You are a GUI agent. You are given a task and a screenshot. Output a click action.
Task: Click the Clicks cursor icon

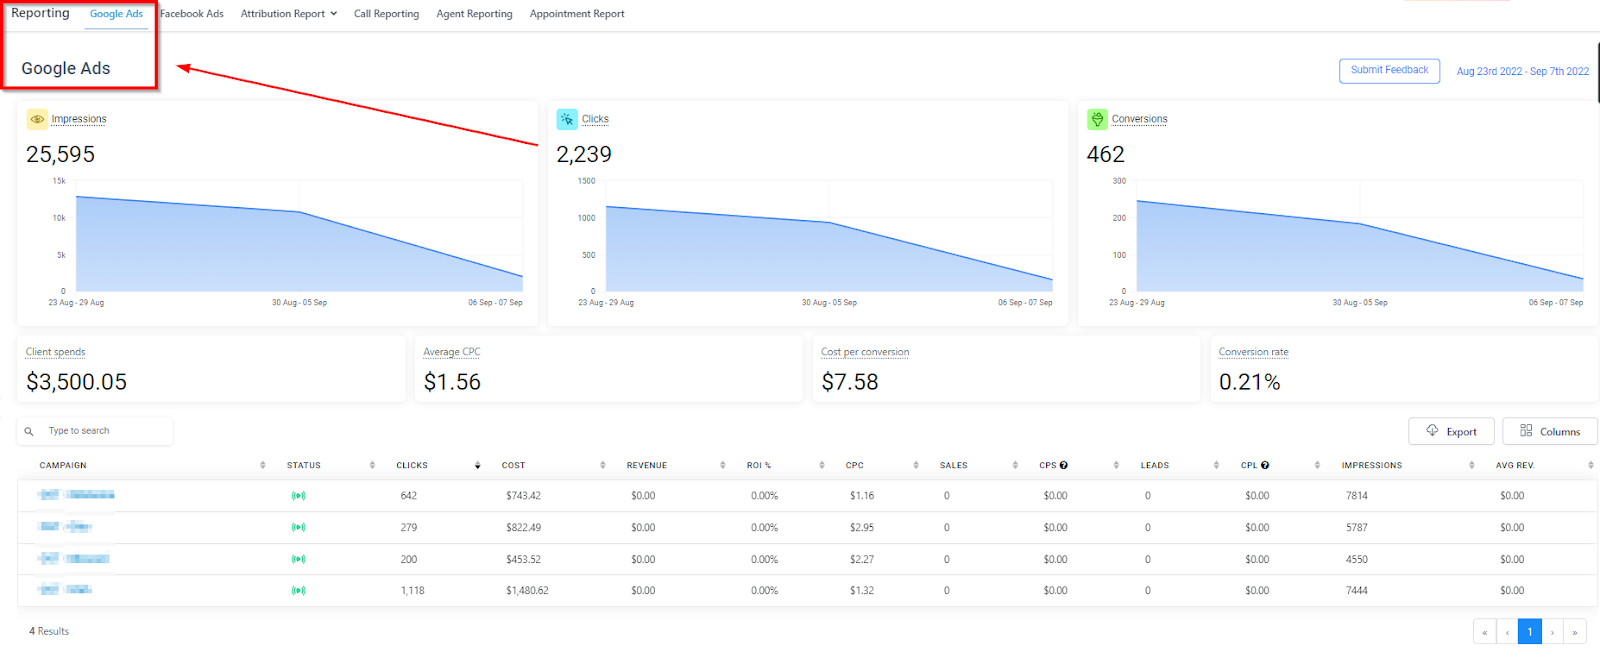tap(567, 119)
